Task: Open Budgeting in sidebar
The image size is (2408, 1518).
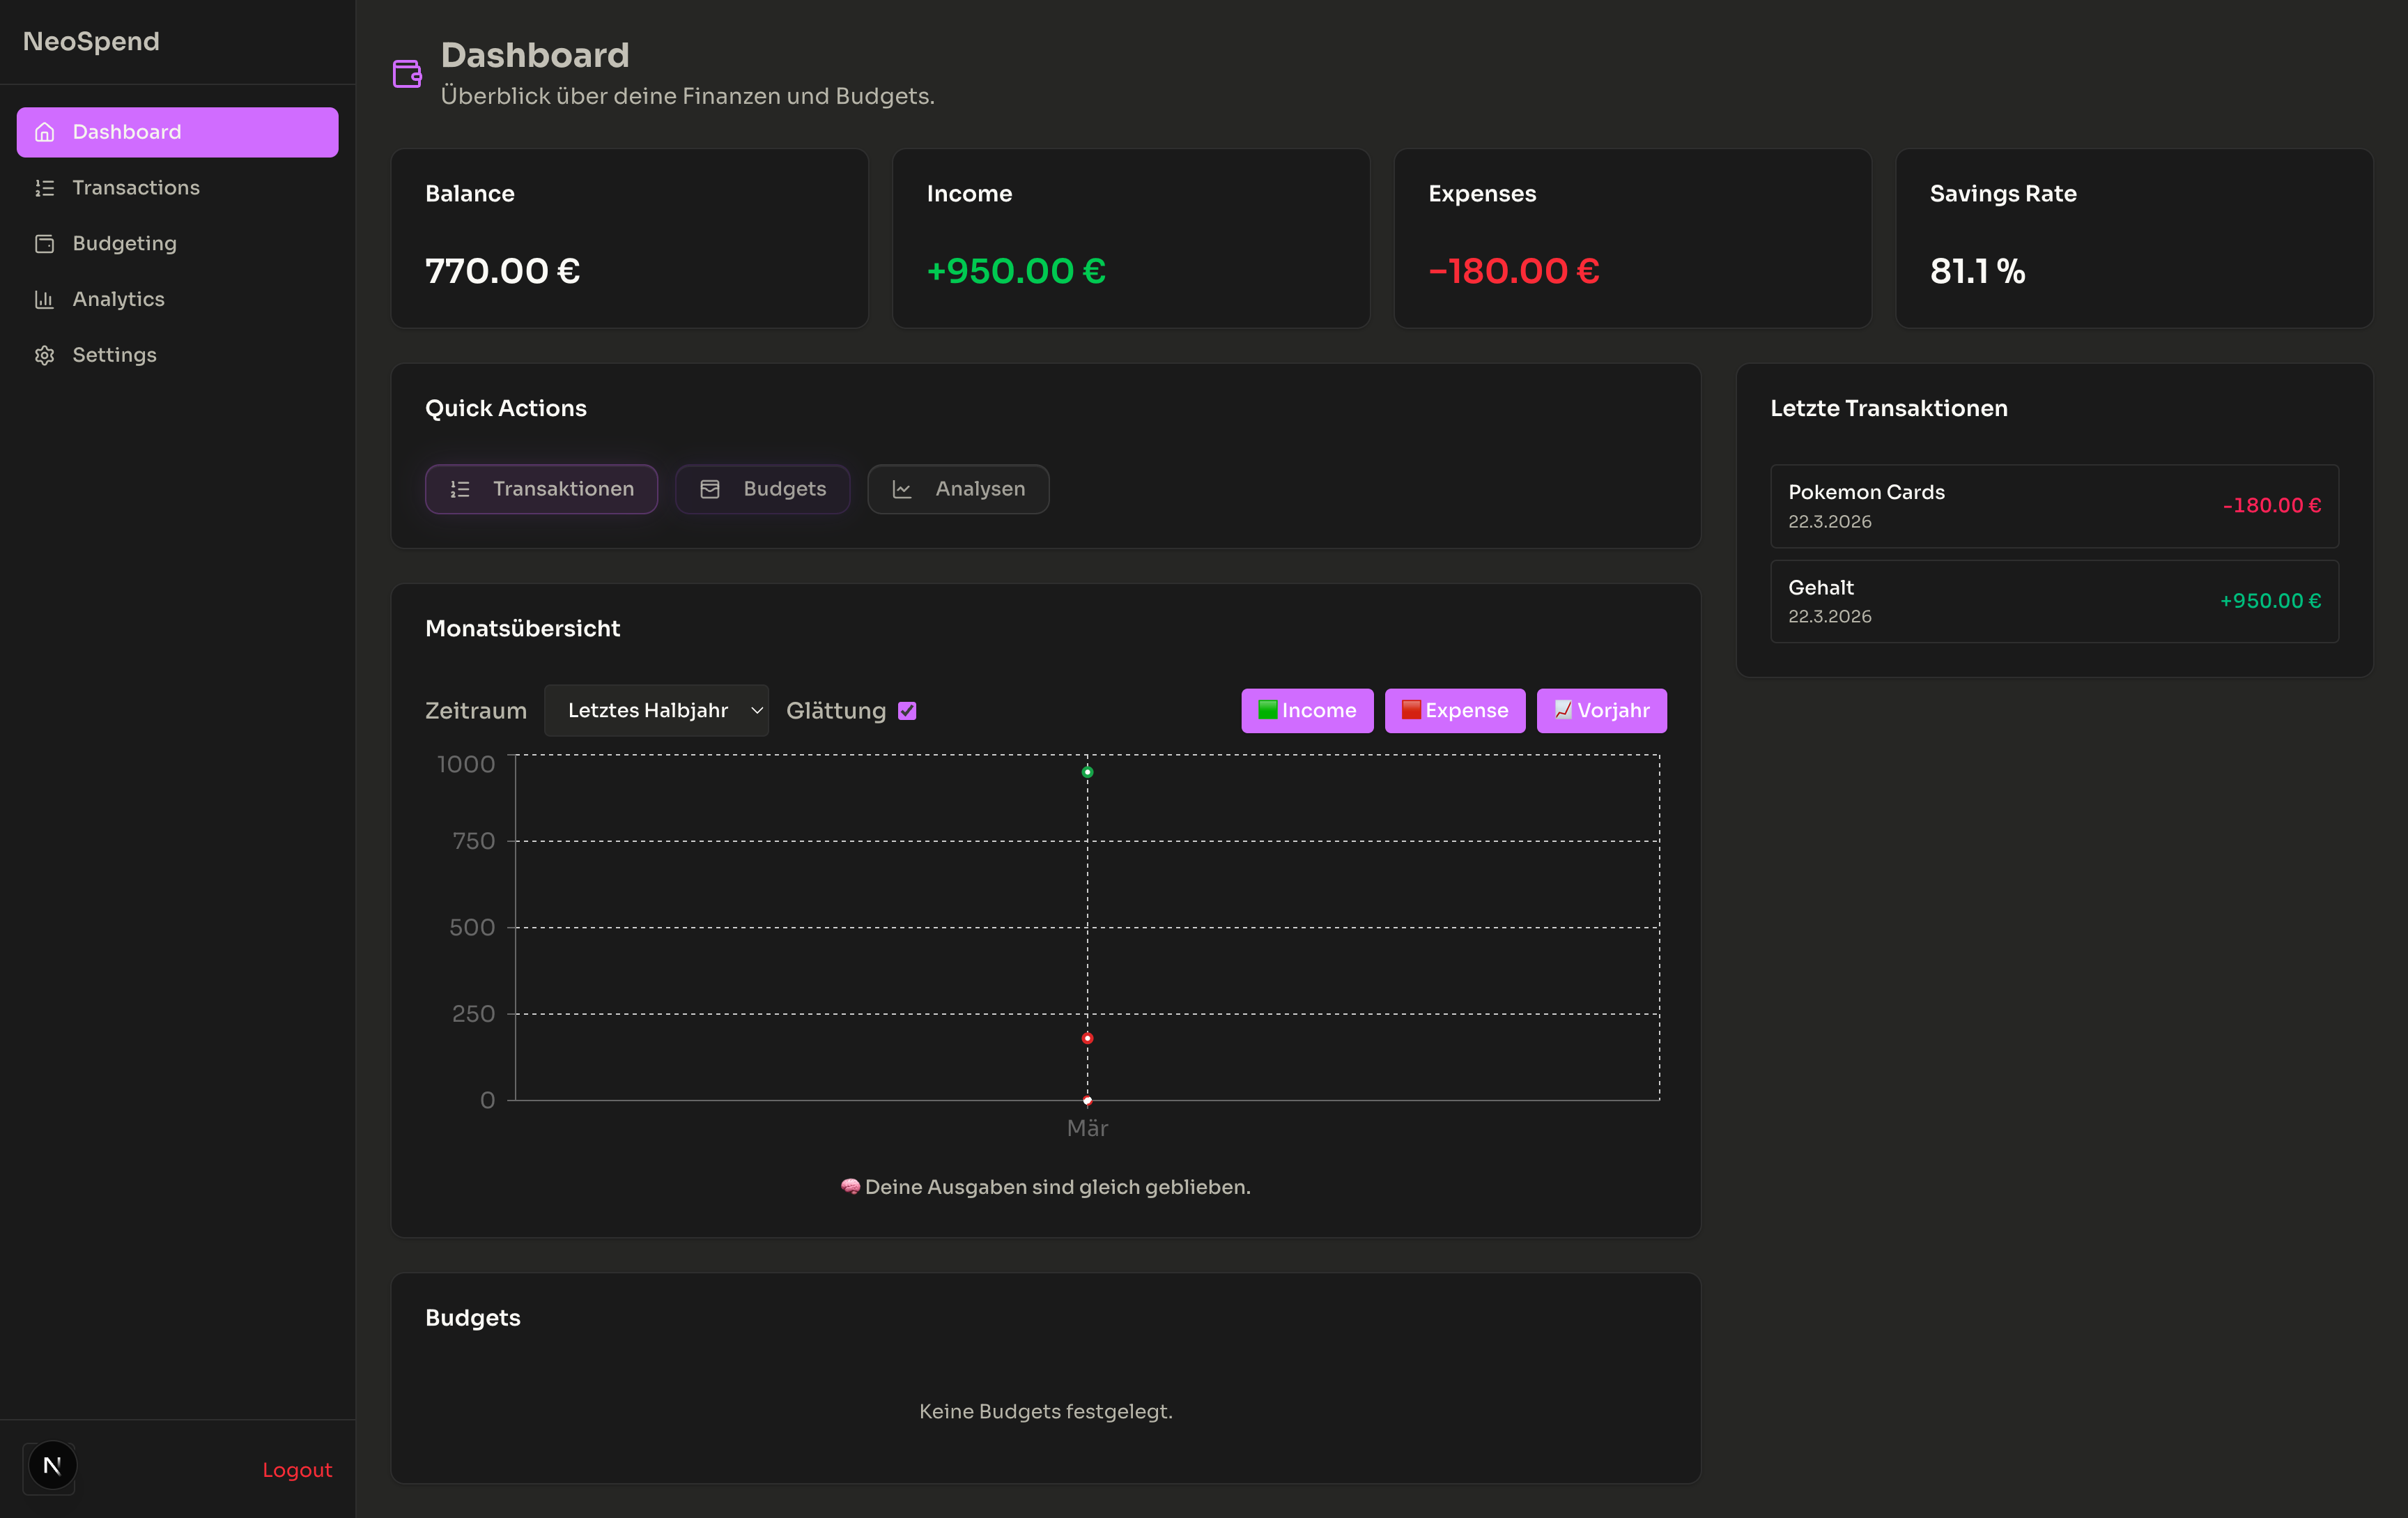Action: pos(177,244)
